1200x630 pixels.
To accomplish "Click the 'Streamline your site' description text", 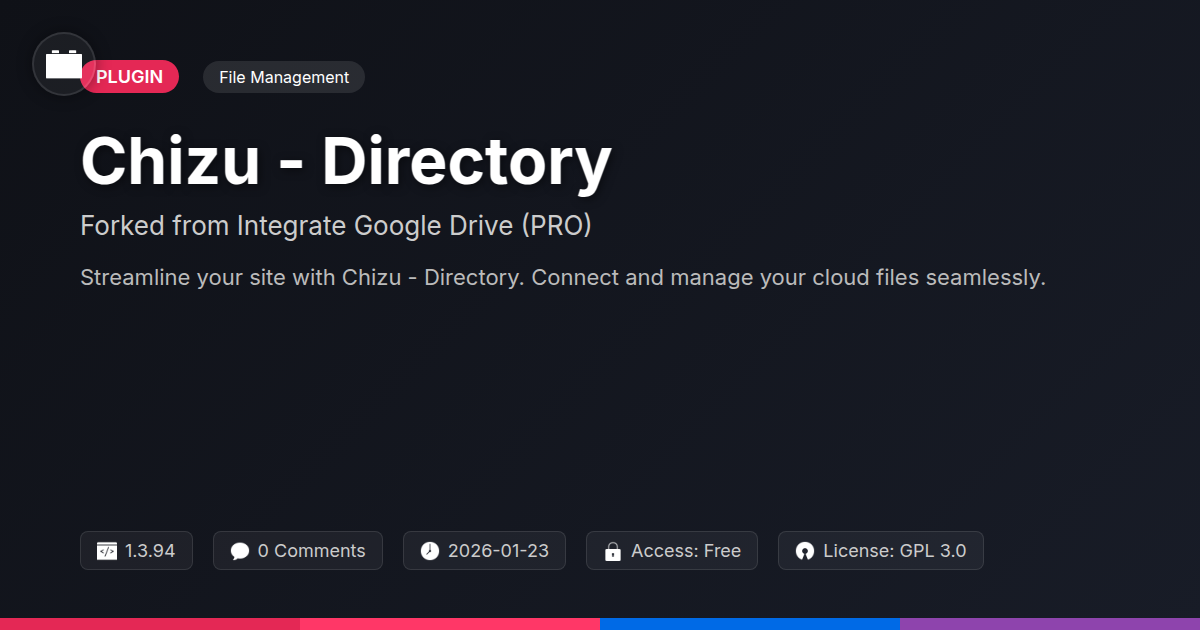I will pos(563,277).
